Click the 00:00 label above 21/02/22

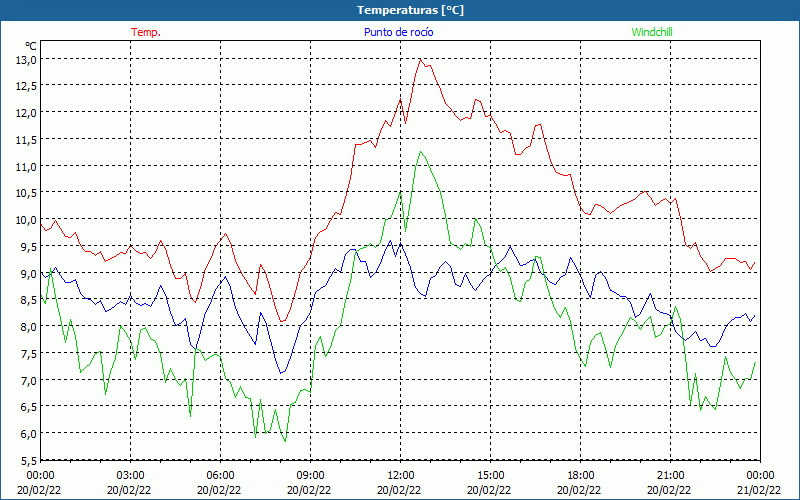pyautogui.click(x=761, y=476)
